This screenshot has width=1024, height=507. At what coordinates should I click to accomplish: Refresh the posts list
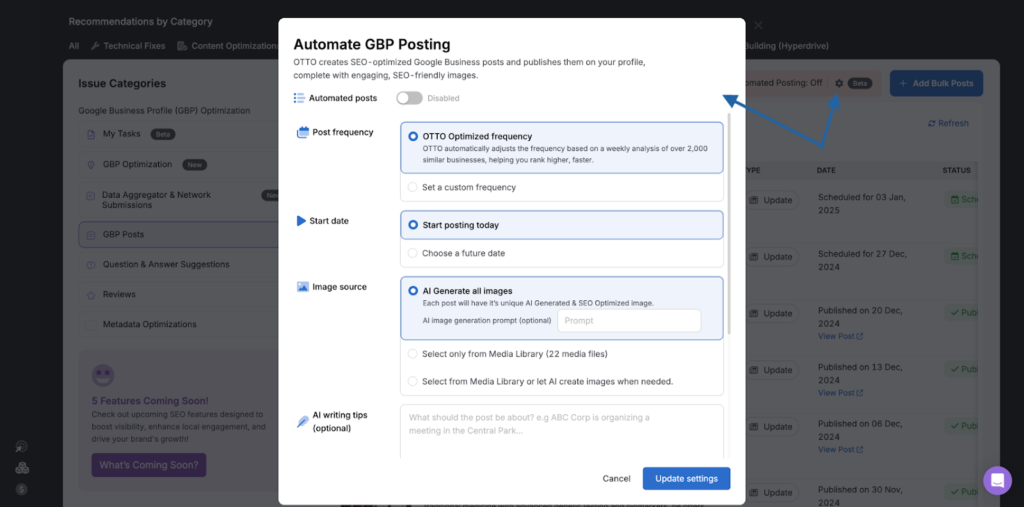click(x=948, y=123)
